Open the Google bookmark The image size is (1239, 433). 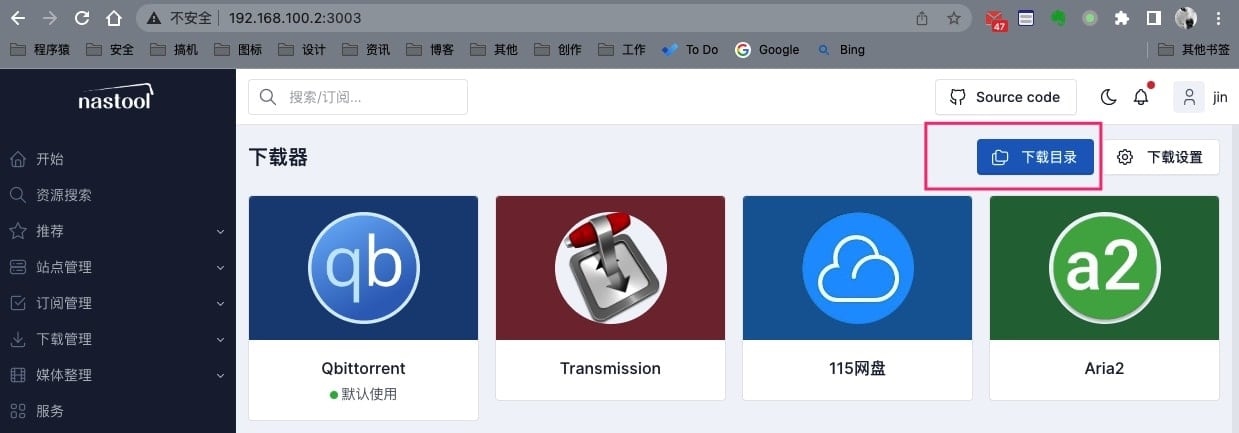point(767,49)
